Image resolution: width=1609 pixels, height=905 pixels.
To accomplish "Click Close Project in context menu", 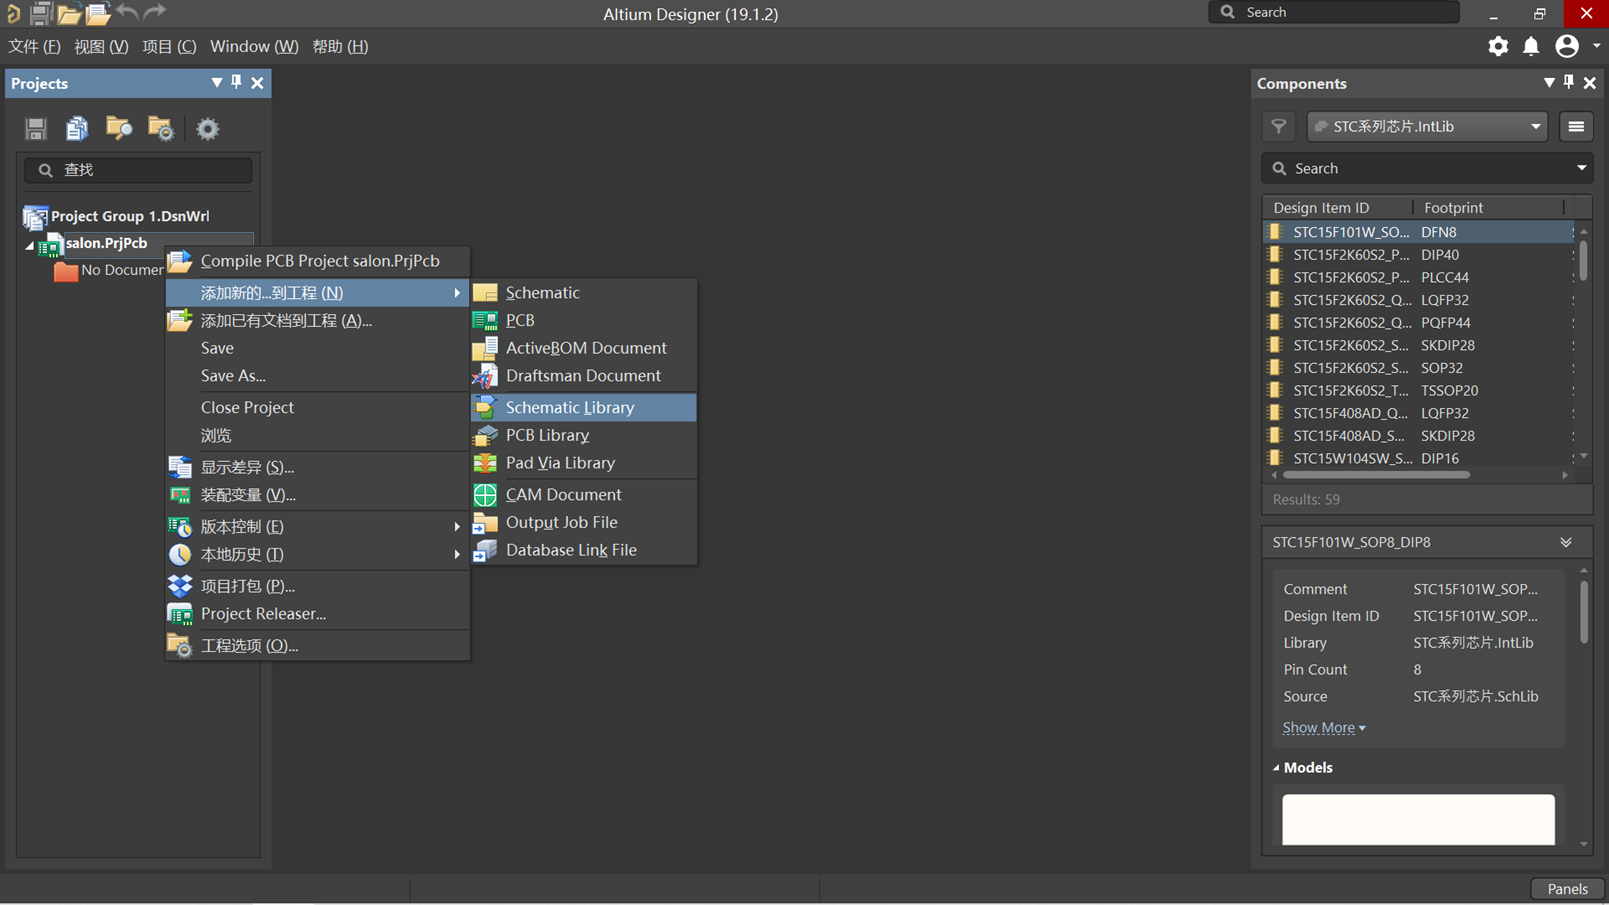I will [x=317, y=407].
